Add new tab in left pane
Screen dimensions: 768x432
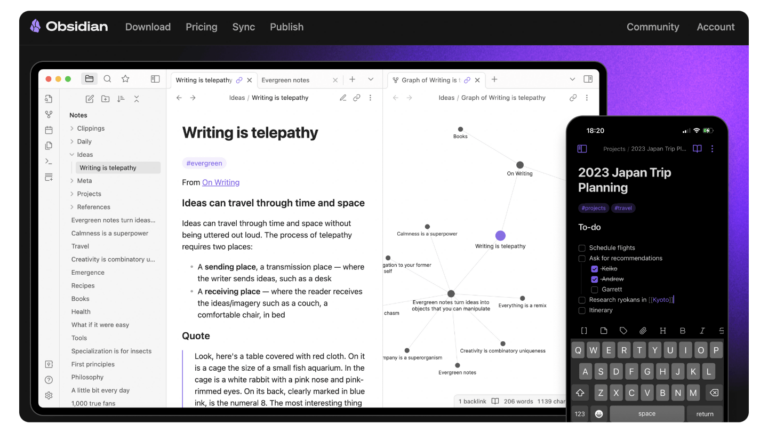[352, 79]
